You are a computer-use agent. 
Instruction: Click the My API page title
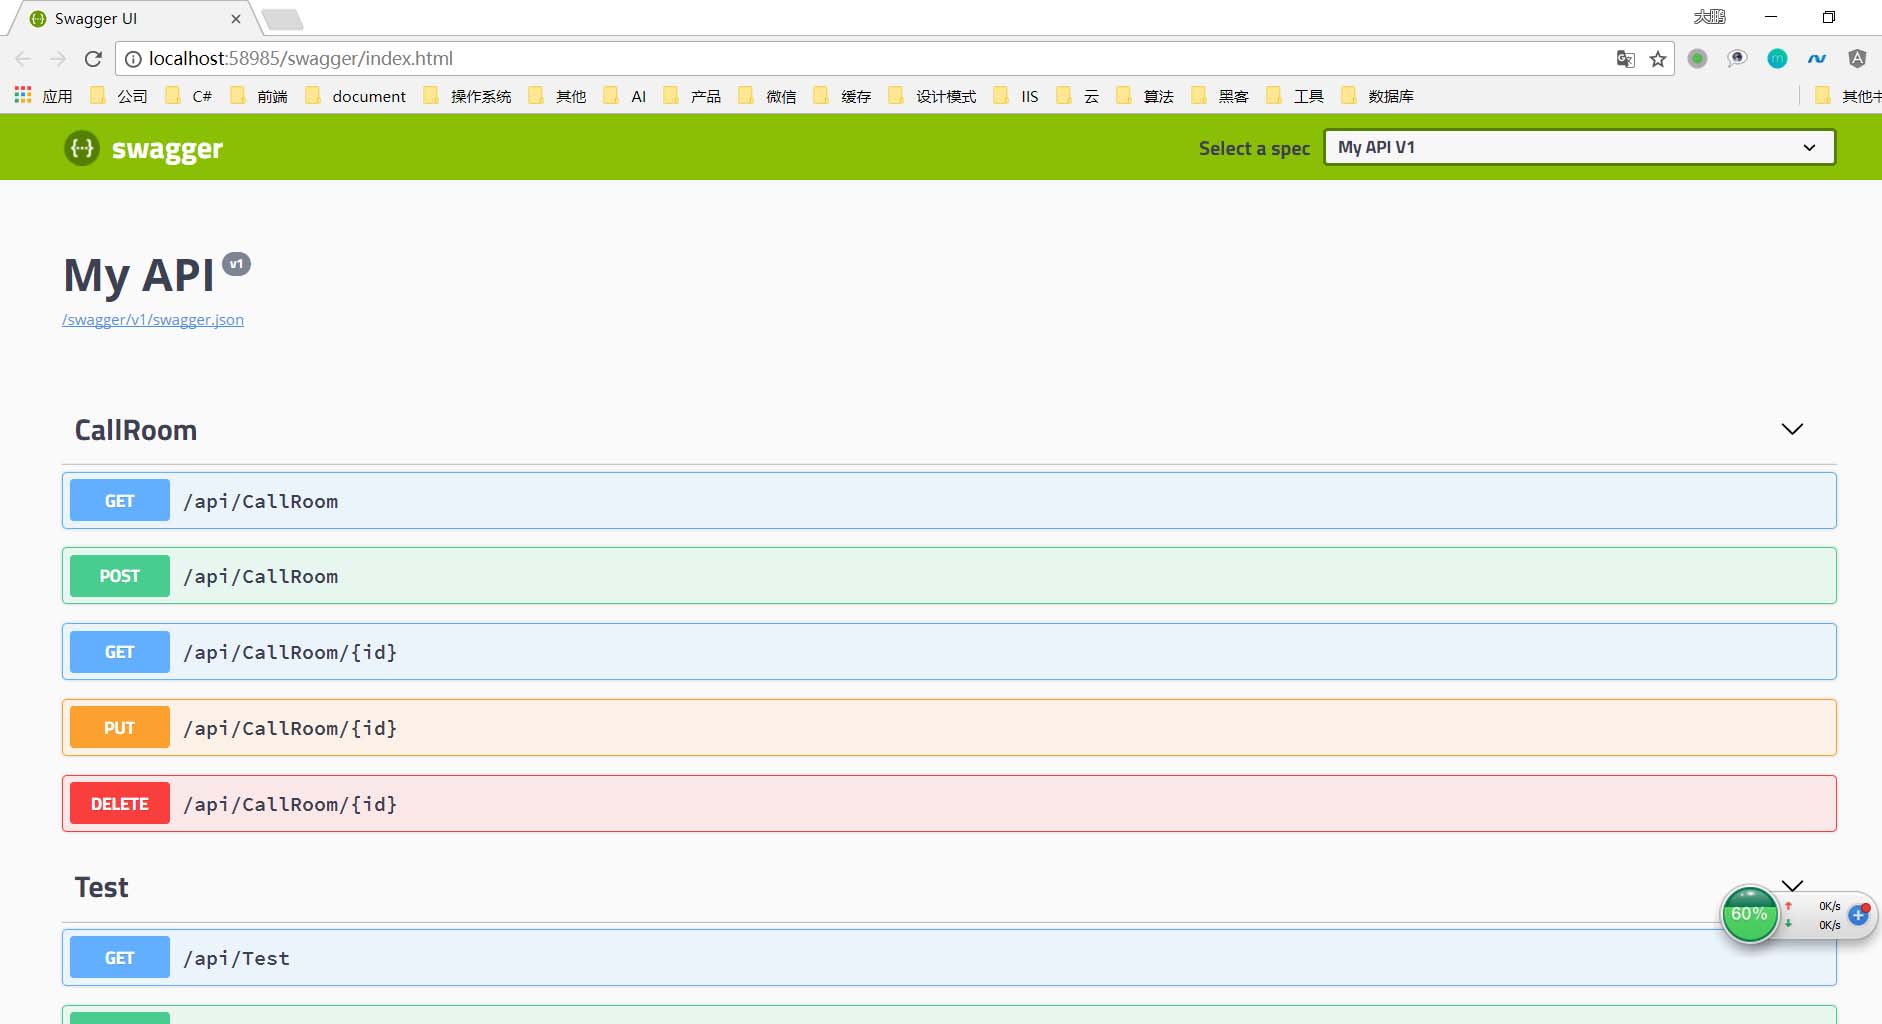tap(139, 275)
